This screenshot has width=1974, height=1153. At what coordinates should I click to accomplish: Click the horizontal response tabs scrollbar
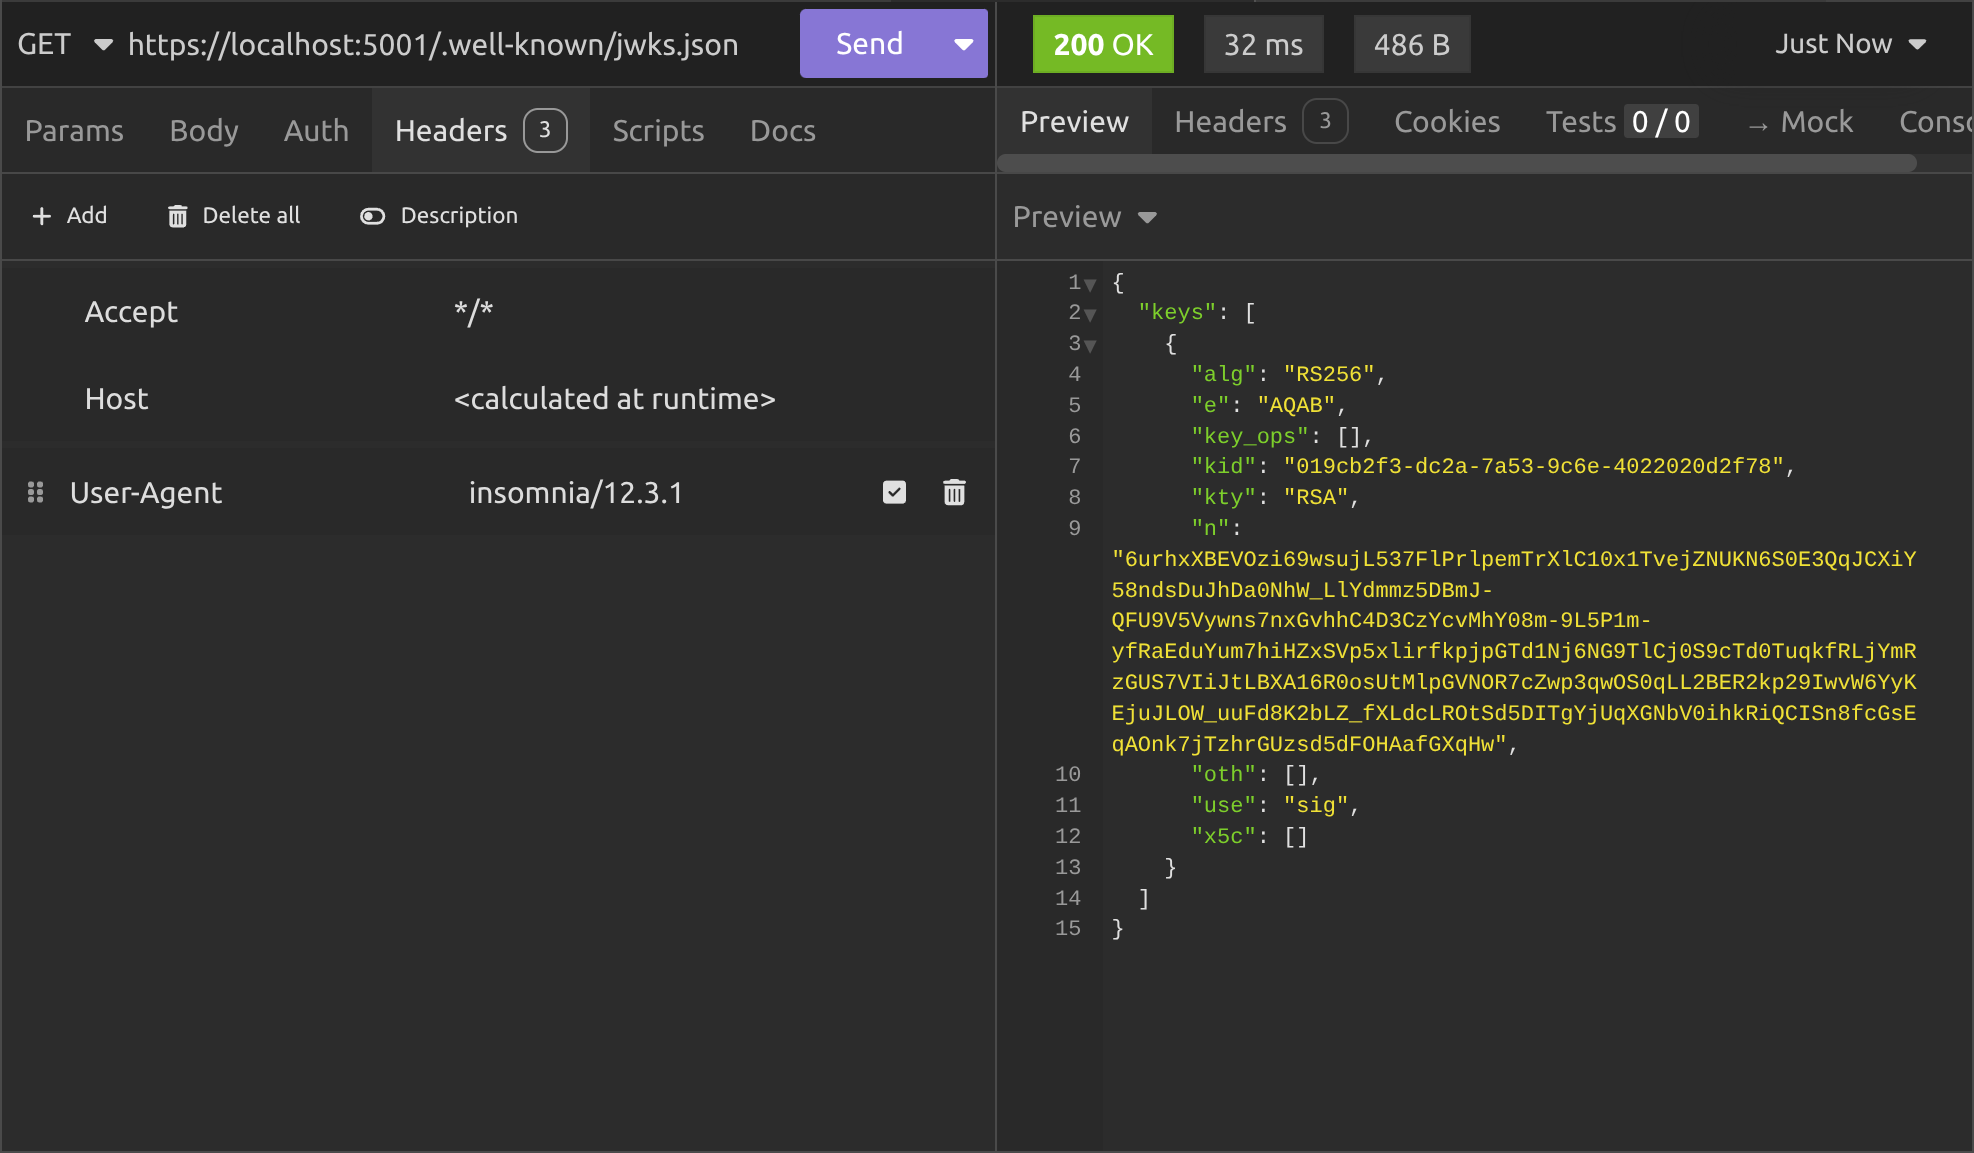tap(1456, 163)
